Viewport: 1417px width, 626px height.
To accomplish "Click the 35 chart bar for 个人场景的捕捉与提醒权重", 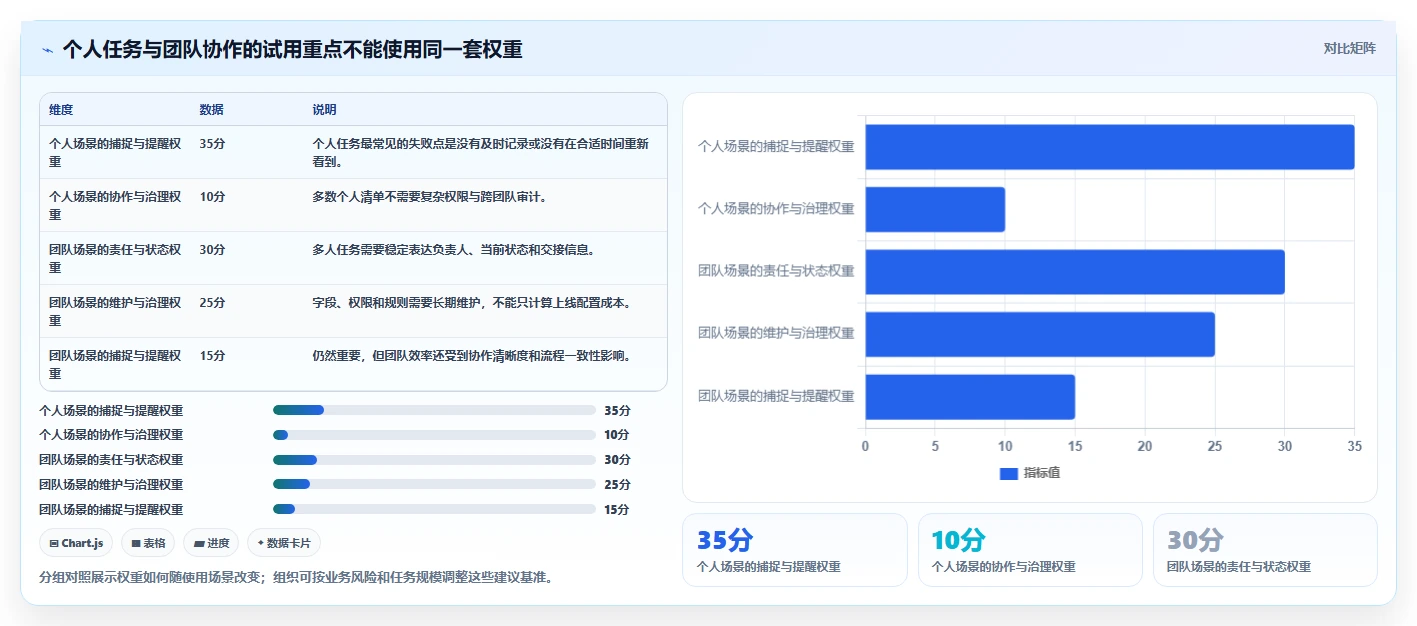I will click(x=1110, y=147).
